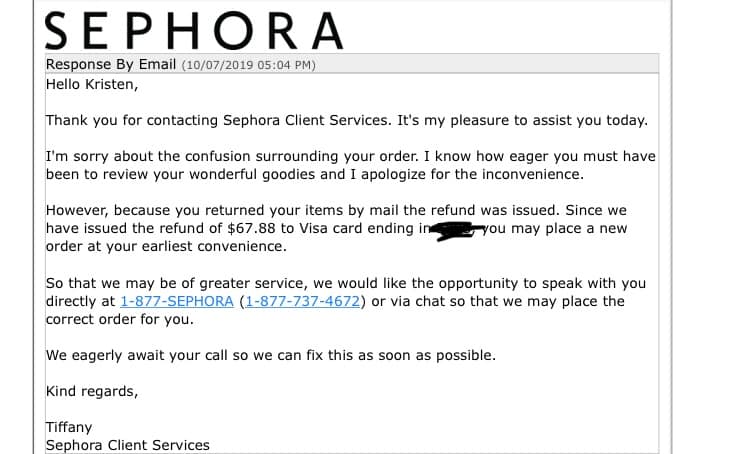Click the "or via chat" text
Image resolution: width=750 pixels, height=454 pixels.
[x=411, y=301]
